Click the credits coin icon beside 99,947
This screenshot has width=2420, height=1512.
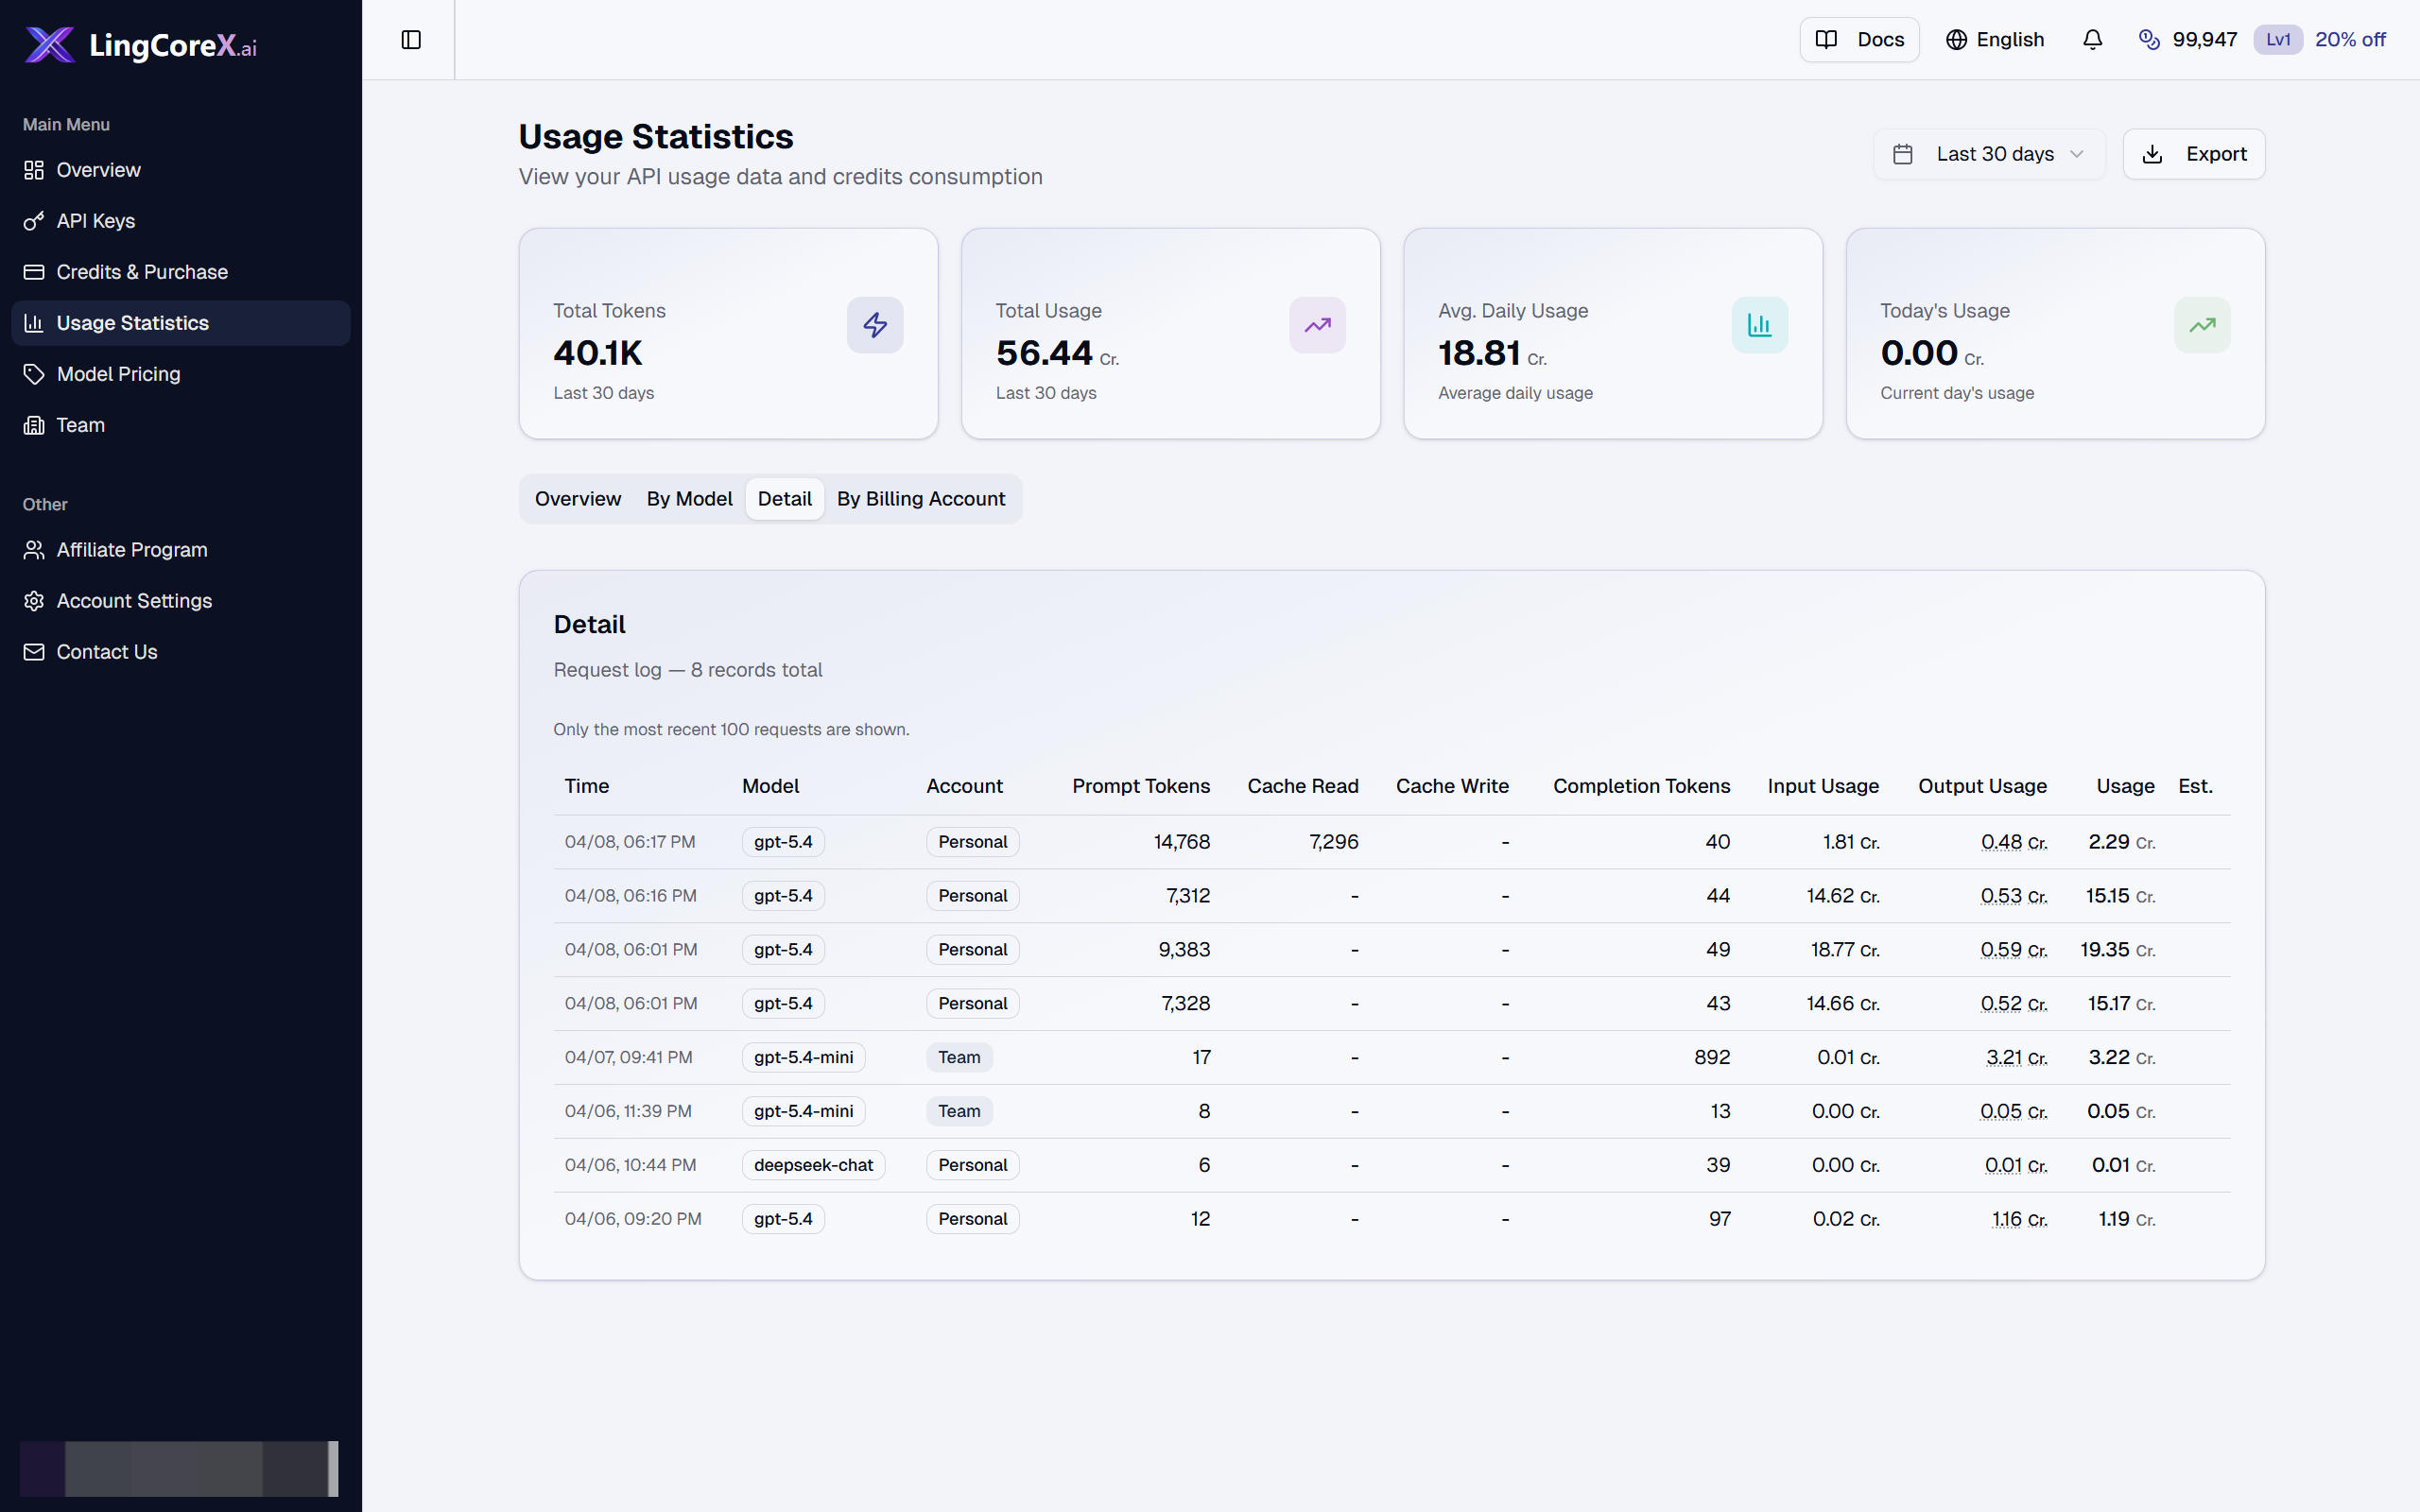click(2149, 40)
